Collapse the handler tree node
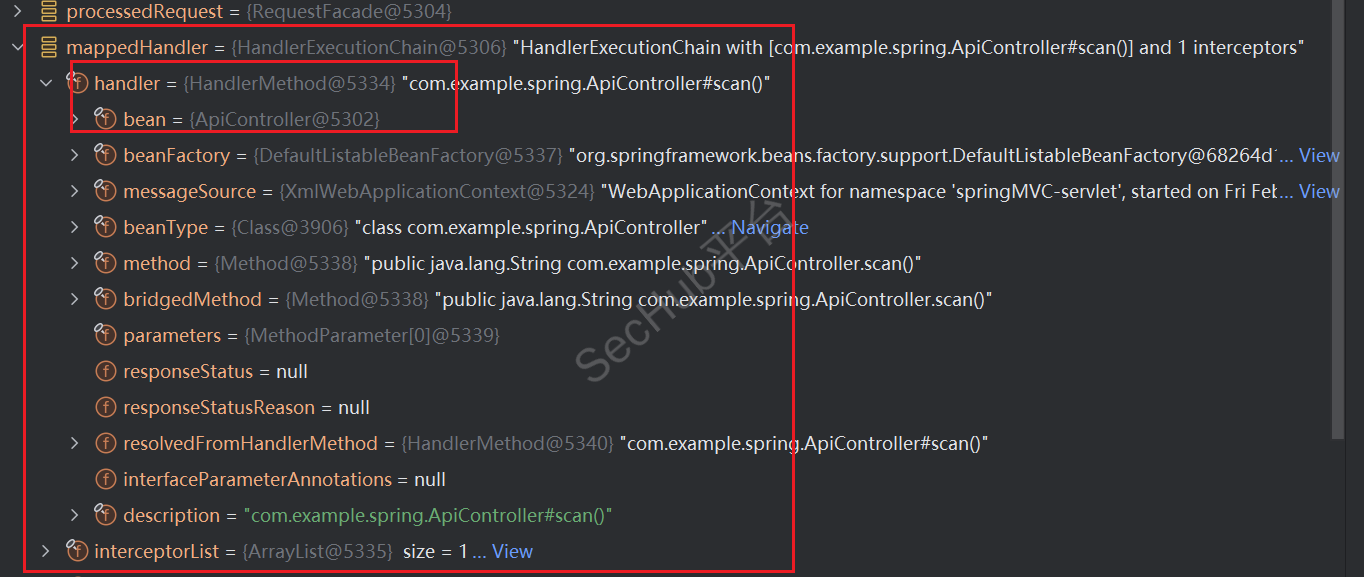This screenshot has height=577, width=1364. coord(45,84)
